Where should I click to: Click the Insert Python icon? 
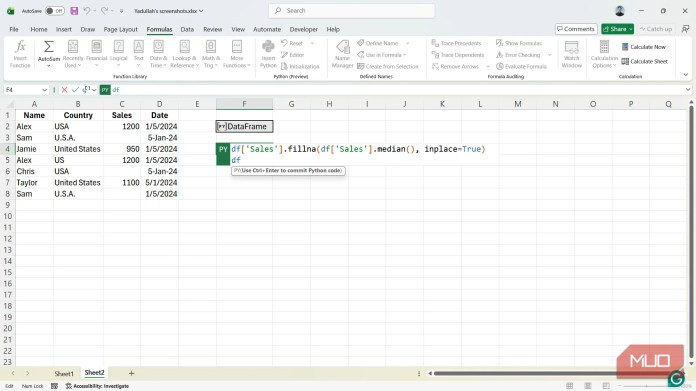coord(268,54)
